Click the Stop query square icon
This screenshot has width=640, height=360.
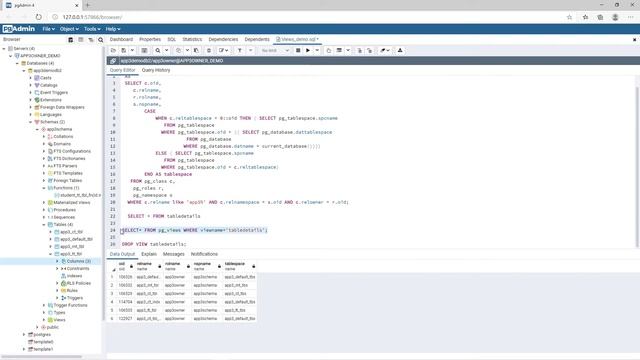pyautogui.click(x=298, y=50)
